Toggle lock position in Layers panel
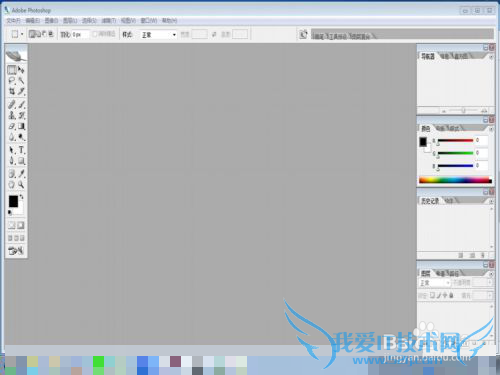The image size is (500, 375). coord(445,295)
